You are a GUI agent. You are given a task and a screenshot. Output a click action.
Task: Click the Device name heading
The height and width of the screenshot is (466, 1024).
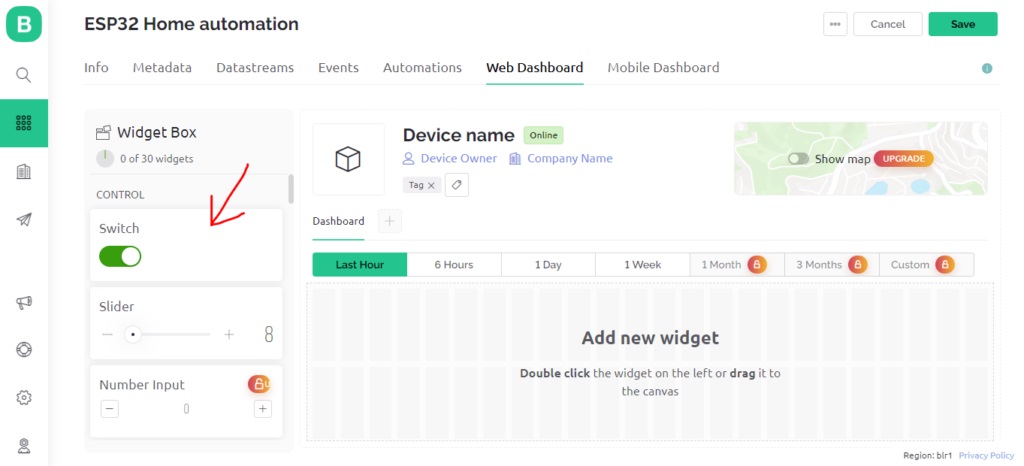[x=458, y=135]
